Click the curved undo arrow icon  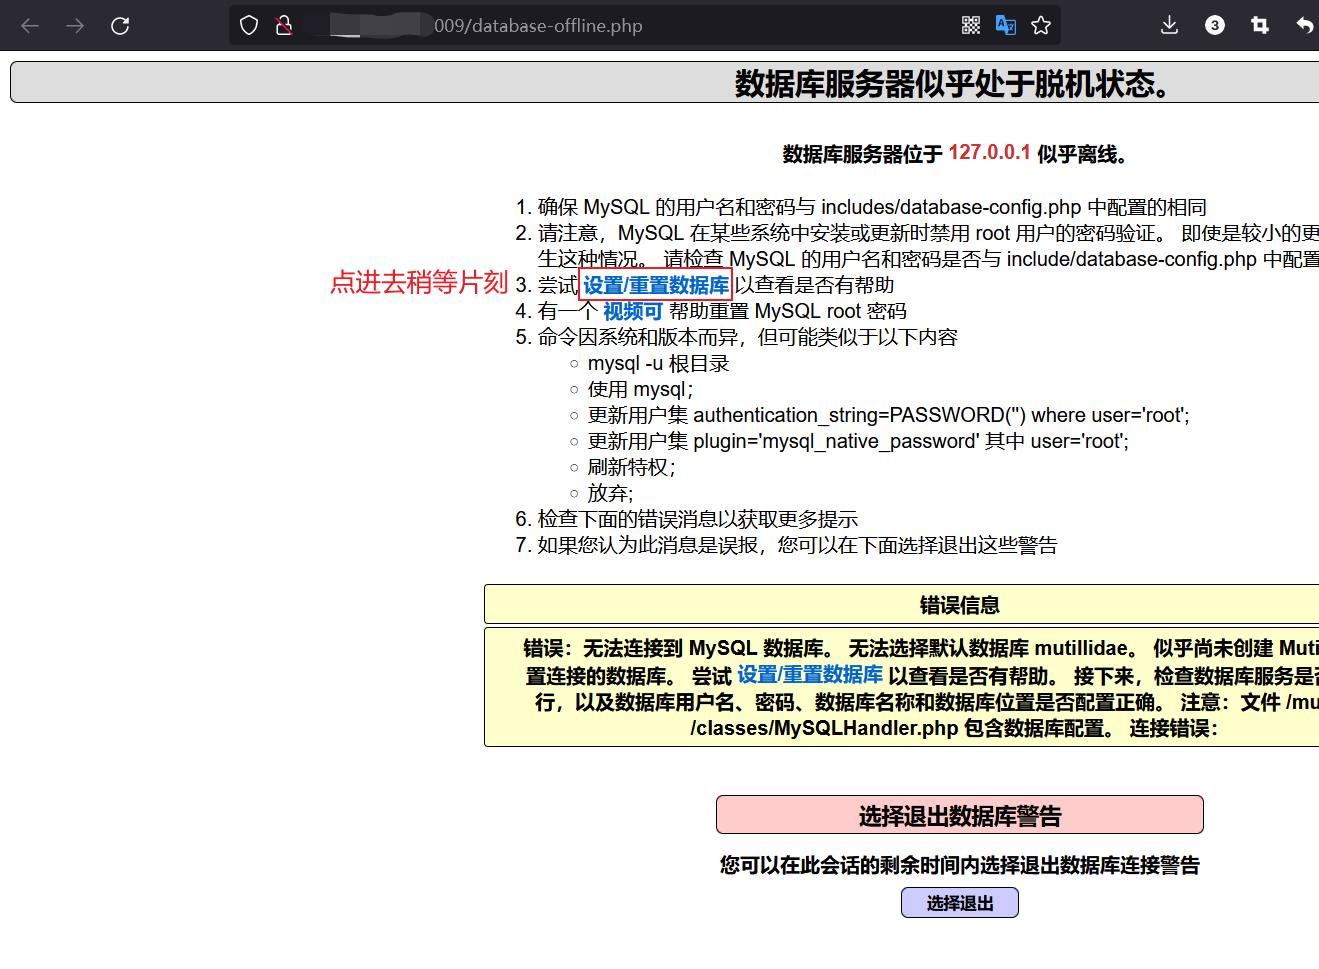tap(1301, 25)
